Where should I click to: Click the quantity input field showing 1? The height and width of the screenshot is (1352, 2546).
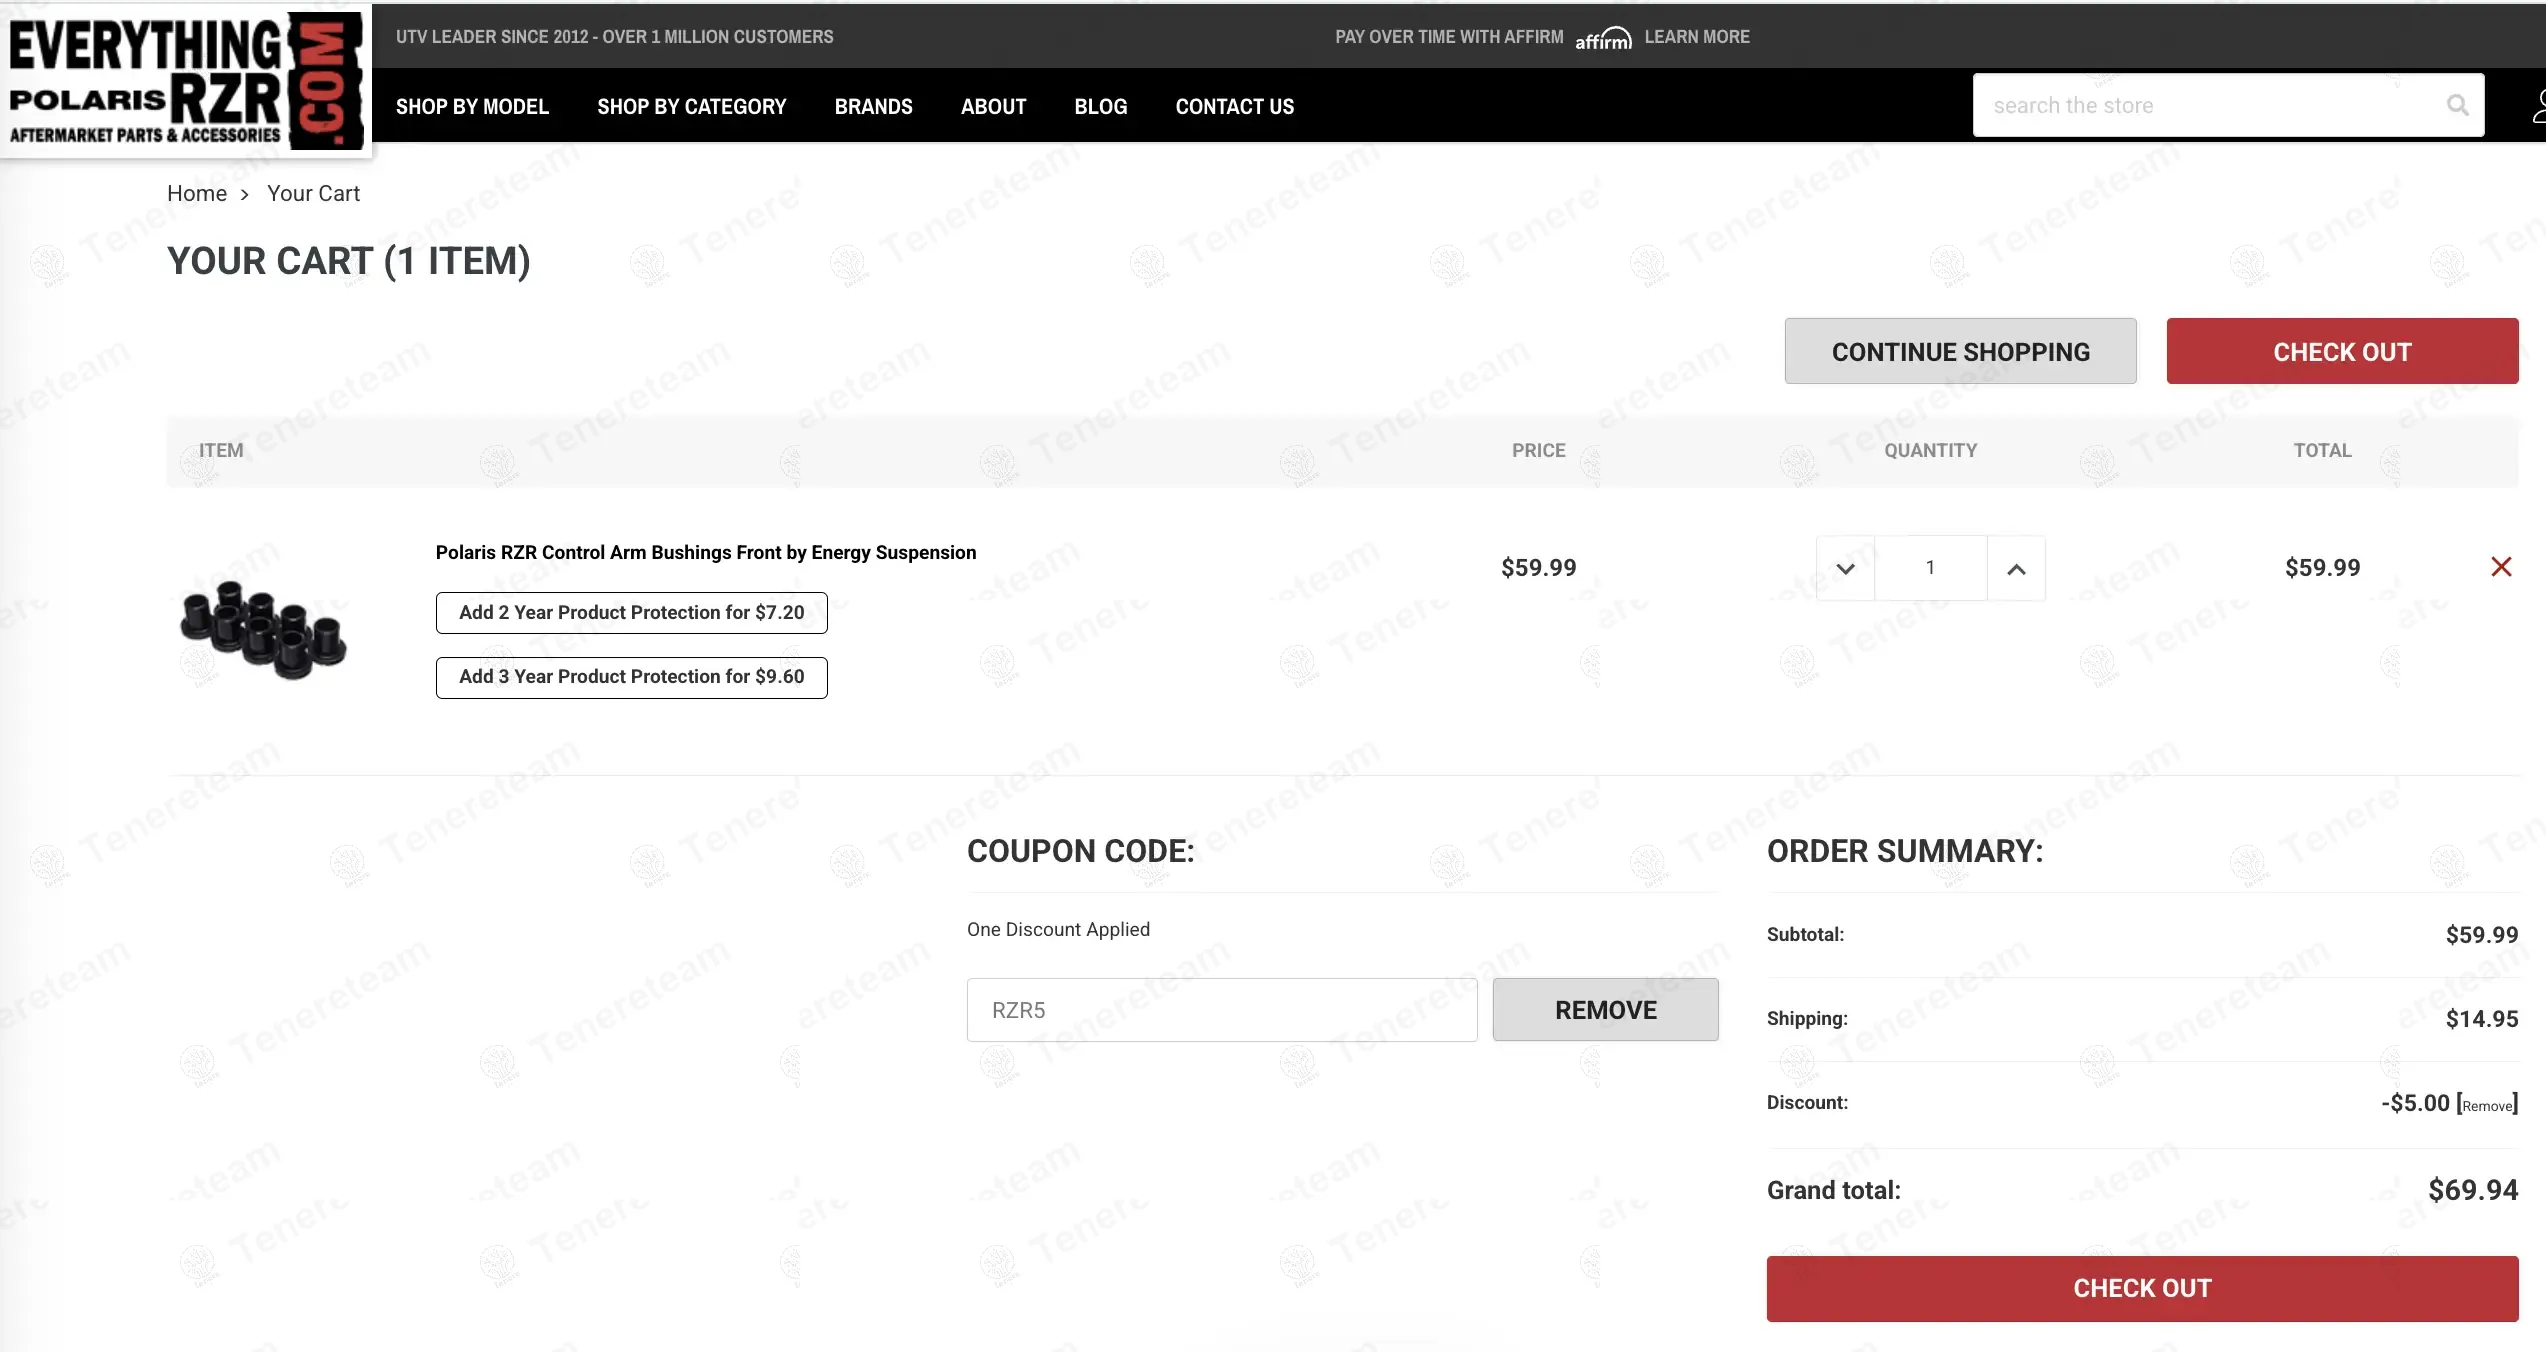click(1930, 568)
